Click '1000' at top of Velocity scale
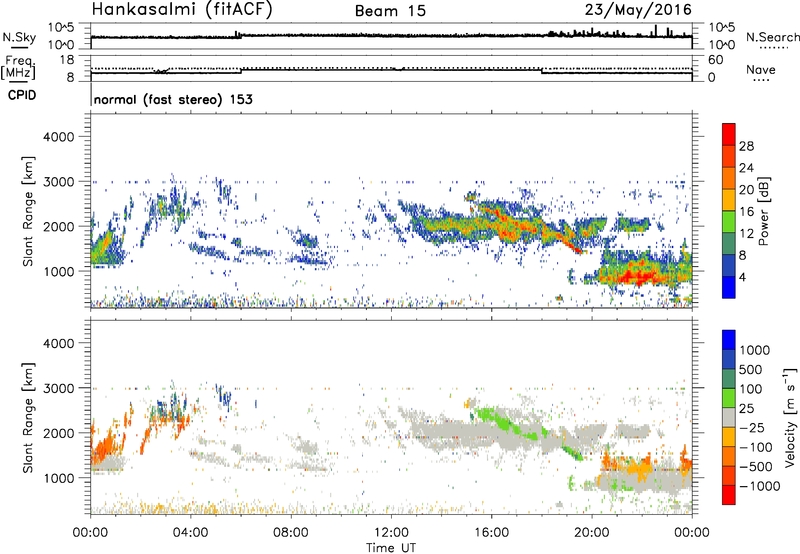The image size is (800, 554). pyautogui.click(x=755, y=350)
